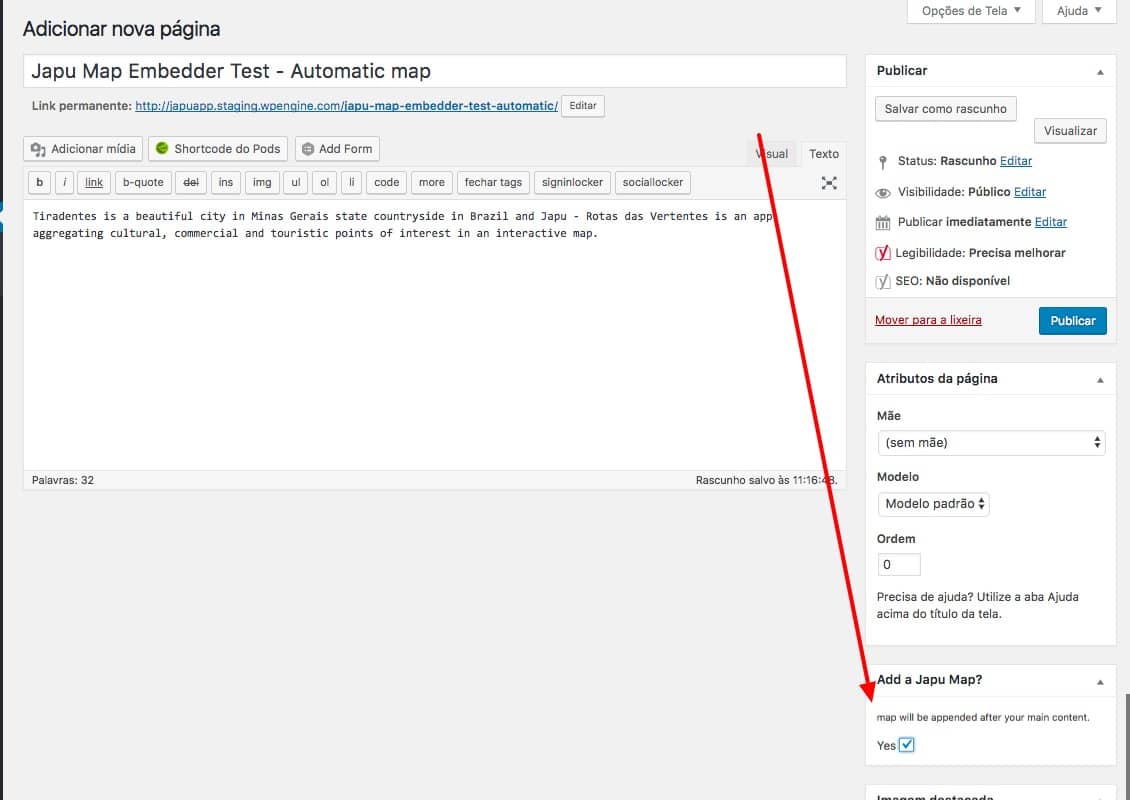Click Salvar como rascunho

point(946,109)
